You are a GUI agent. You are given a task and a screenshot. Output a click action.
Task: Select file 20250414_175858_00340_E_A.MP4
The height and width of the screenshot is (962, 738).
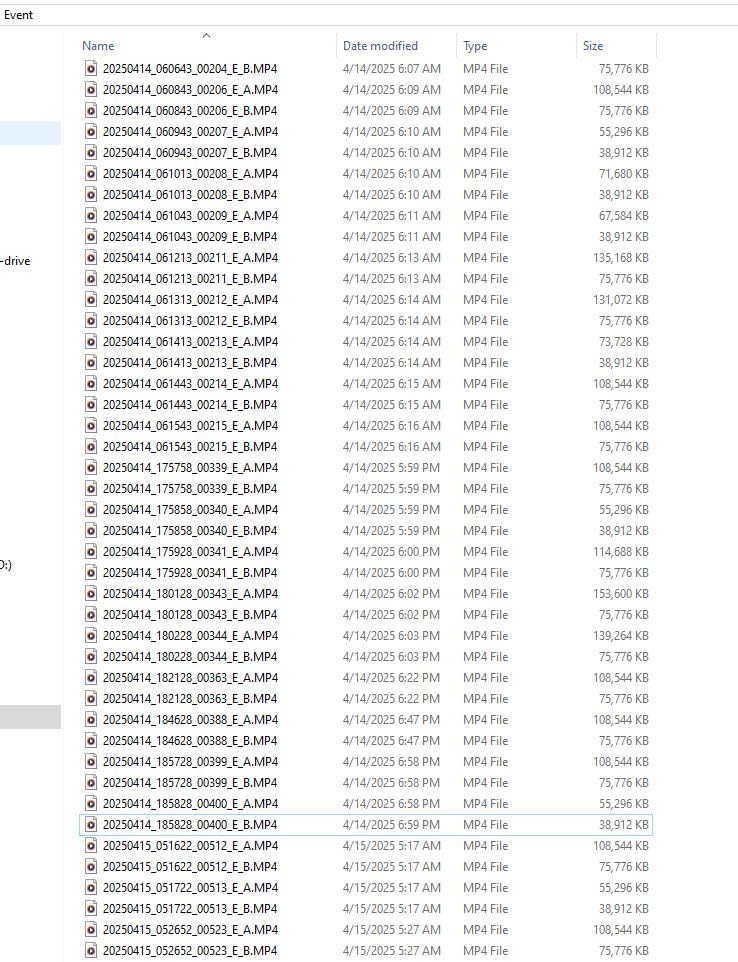click(190, 510)
